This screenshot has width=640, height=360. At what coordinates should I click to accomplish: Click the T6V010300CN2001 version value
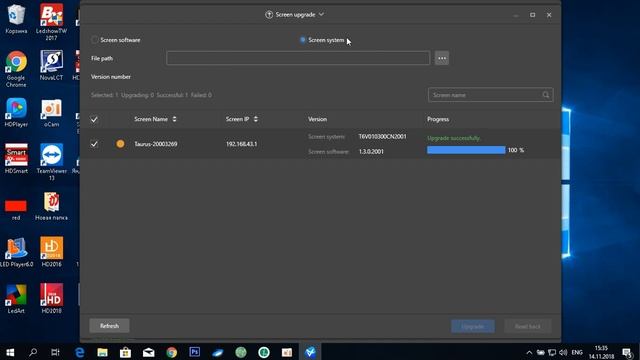tap(382, 137)
